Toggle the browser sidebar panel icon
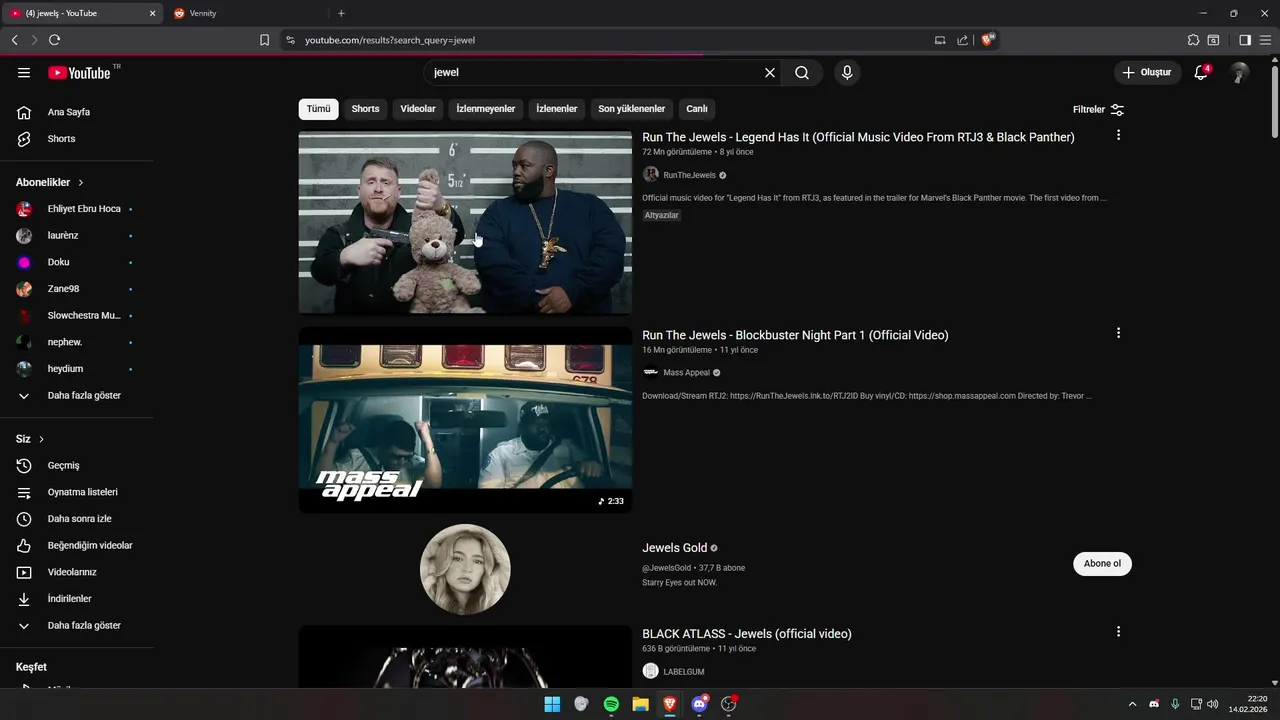Screen dimensions: 1280x720 [1245, 40]
